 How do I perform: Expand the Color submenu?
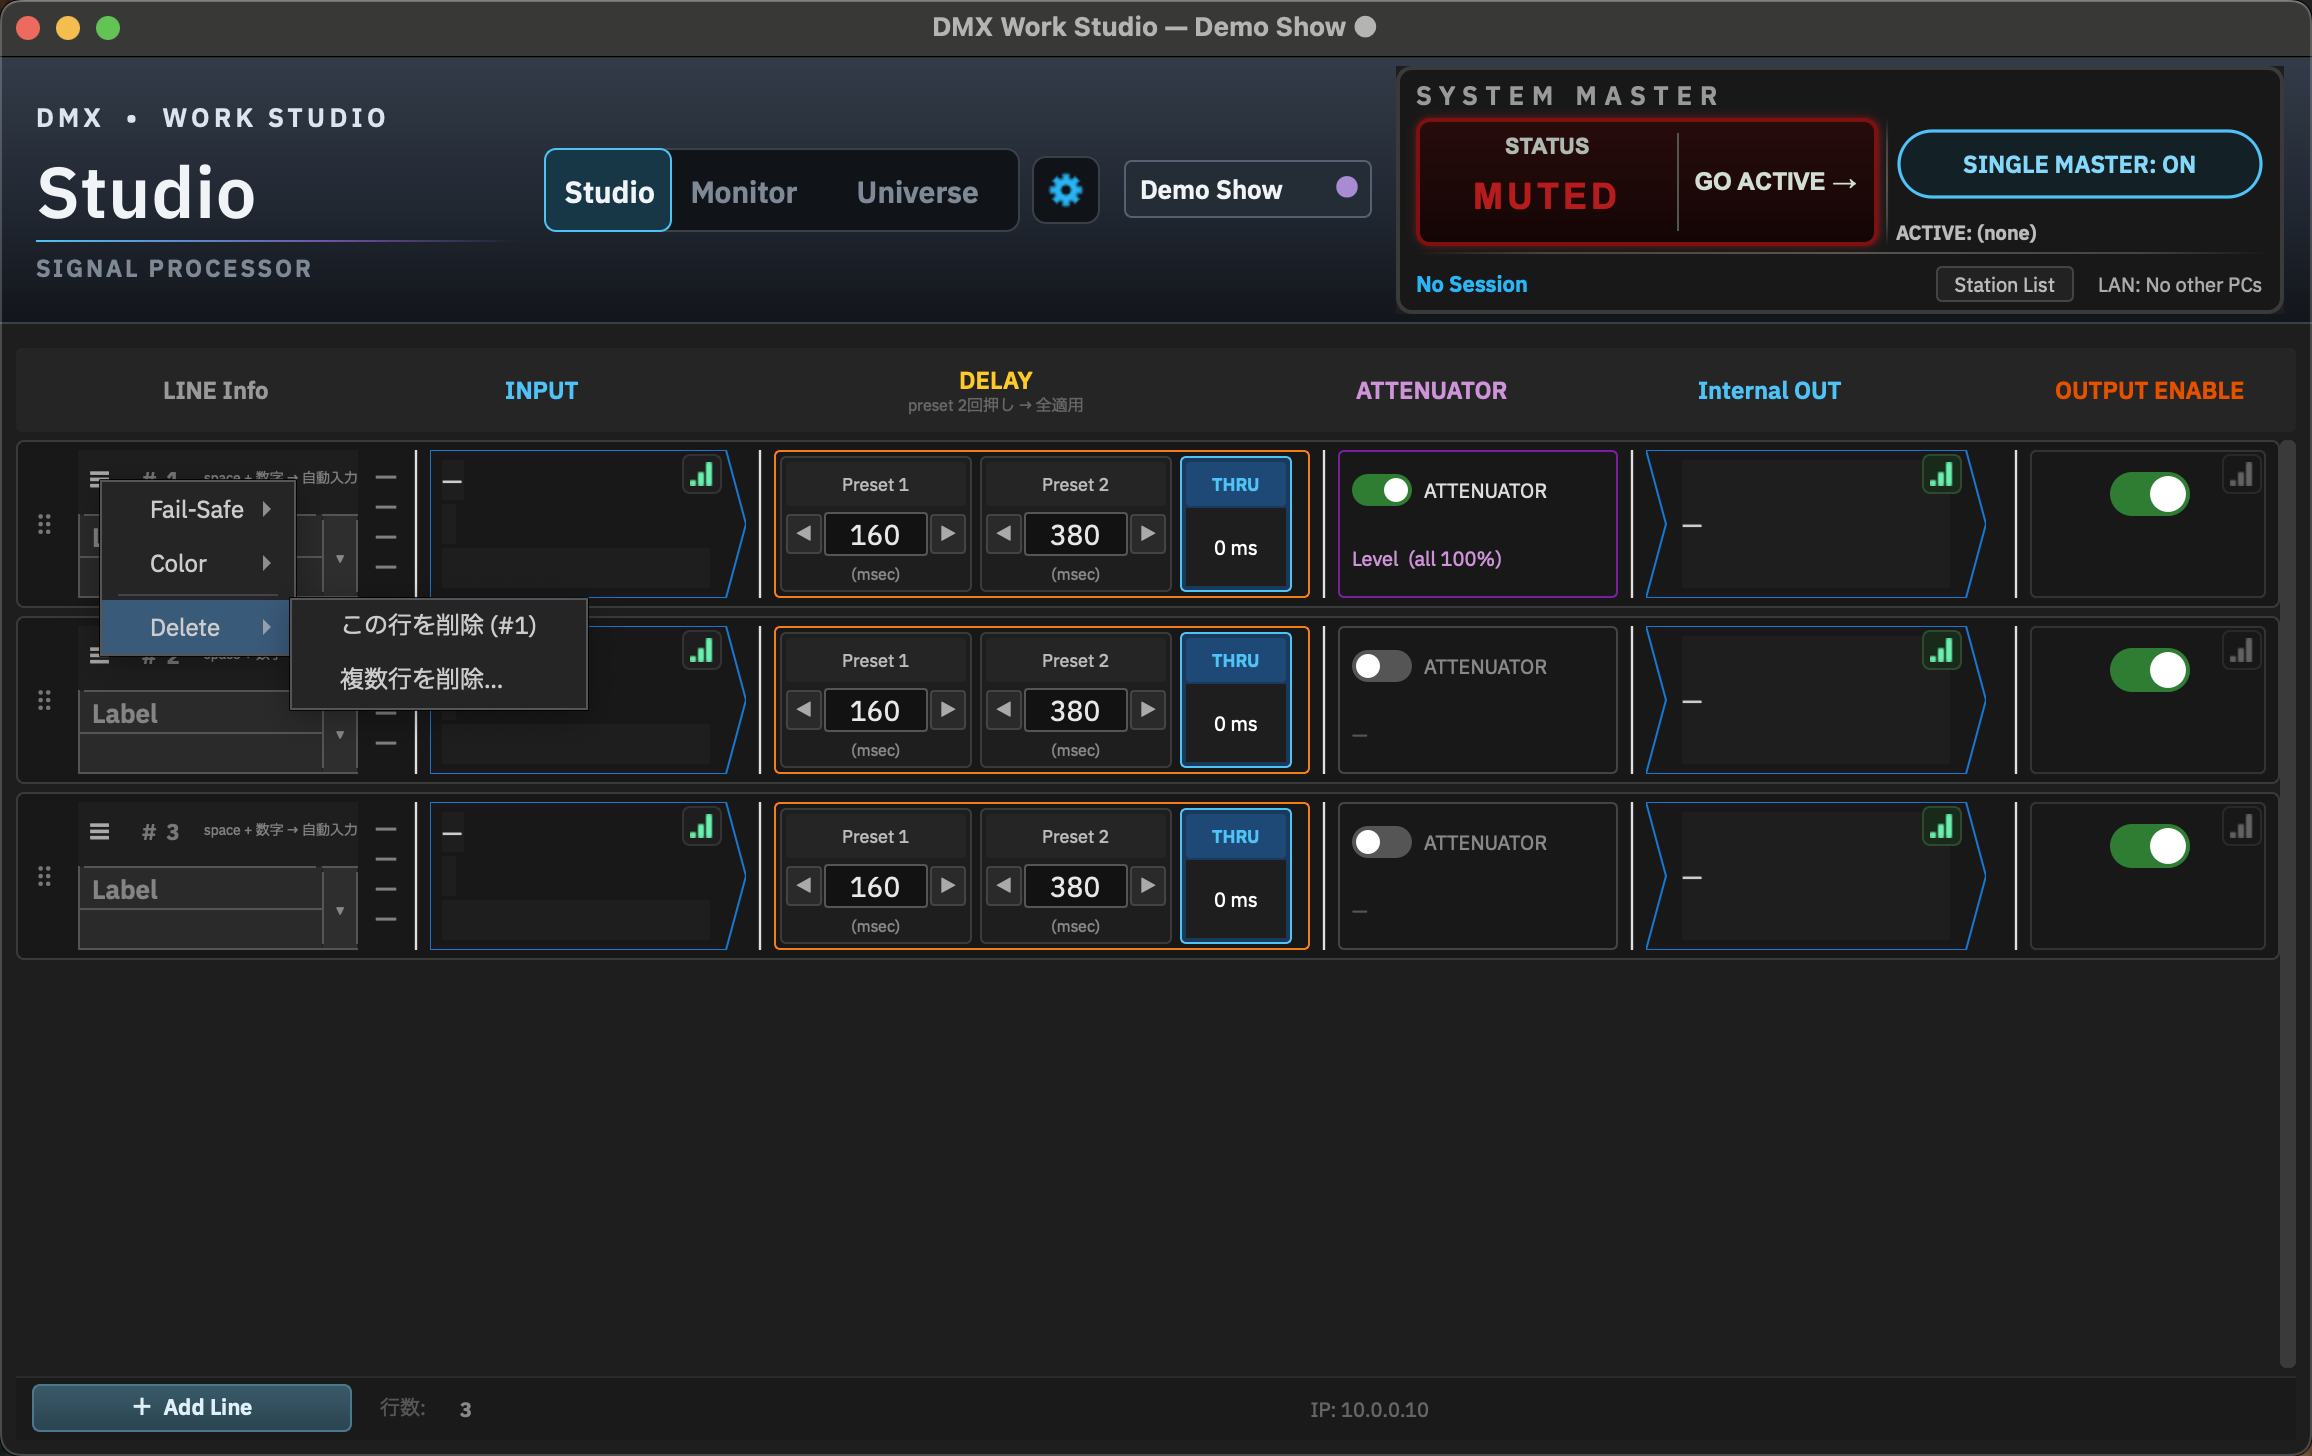point(198,564)
